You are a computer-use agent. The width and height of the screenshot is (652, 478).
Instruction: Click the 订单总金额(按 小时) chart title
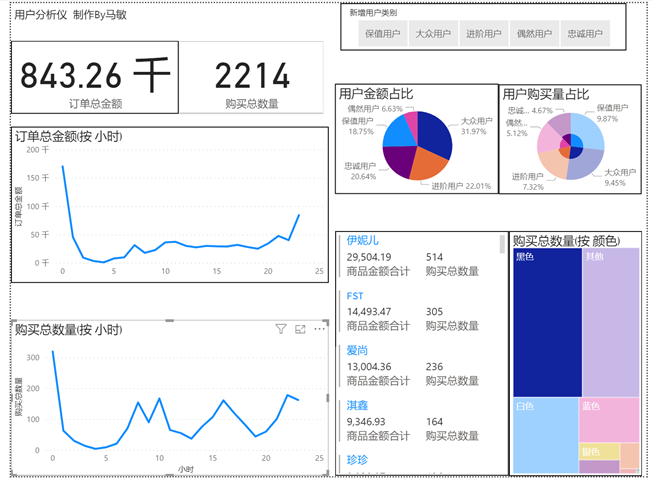pos(69,136)
